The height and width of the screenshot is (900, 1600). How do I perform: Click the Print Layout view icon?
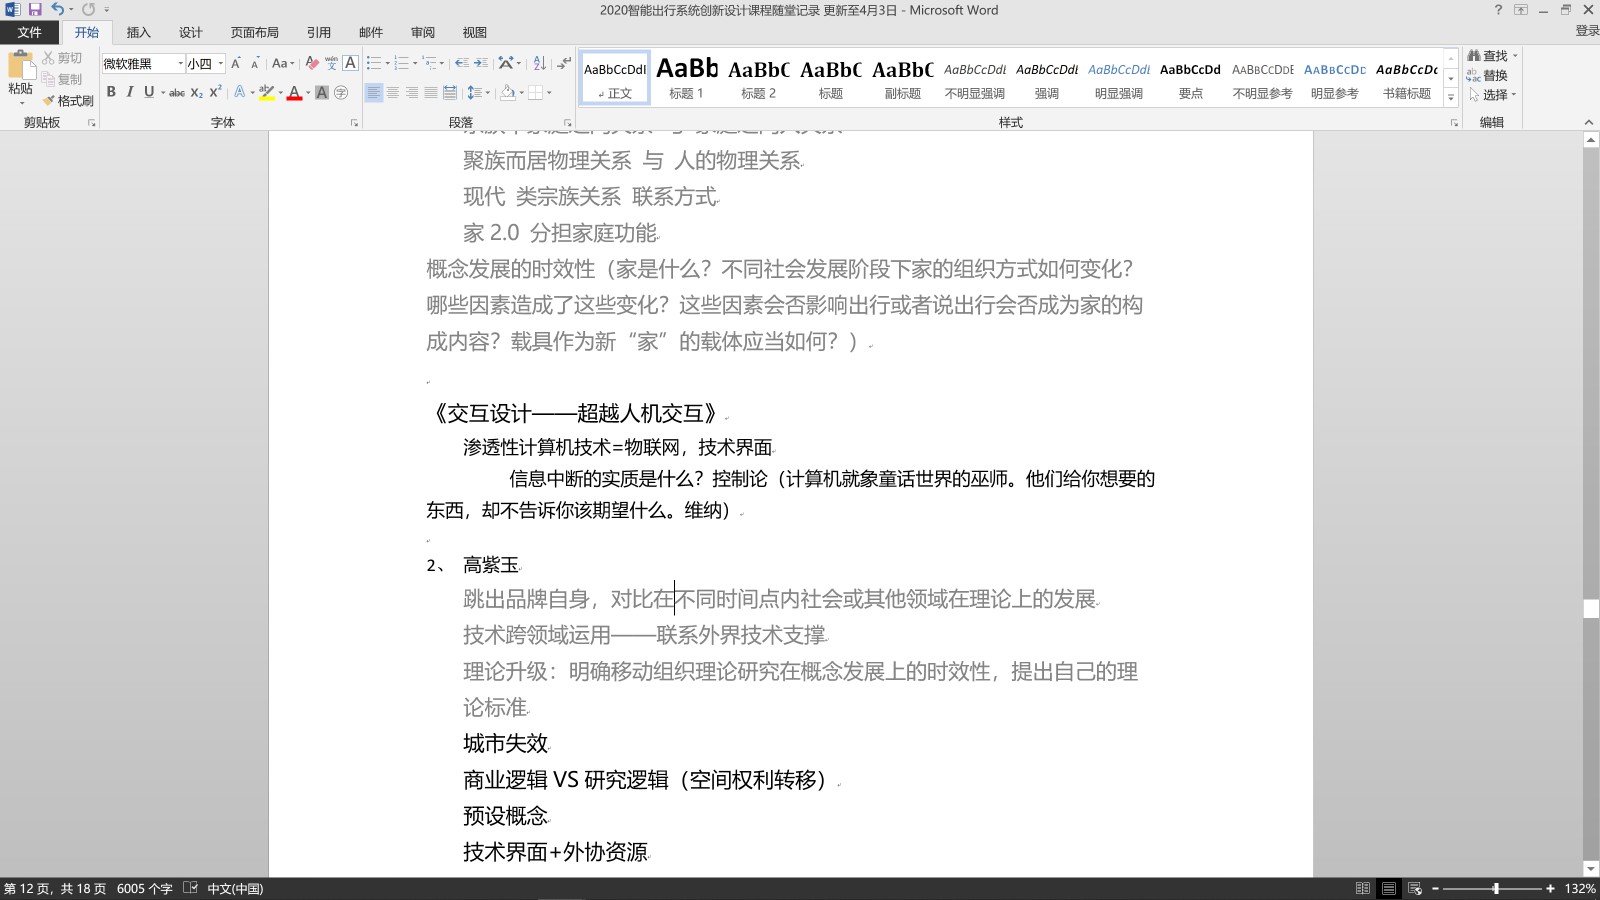click(x=1389, y=888)
